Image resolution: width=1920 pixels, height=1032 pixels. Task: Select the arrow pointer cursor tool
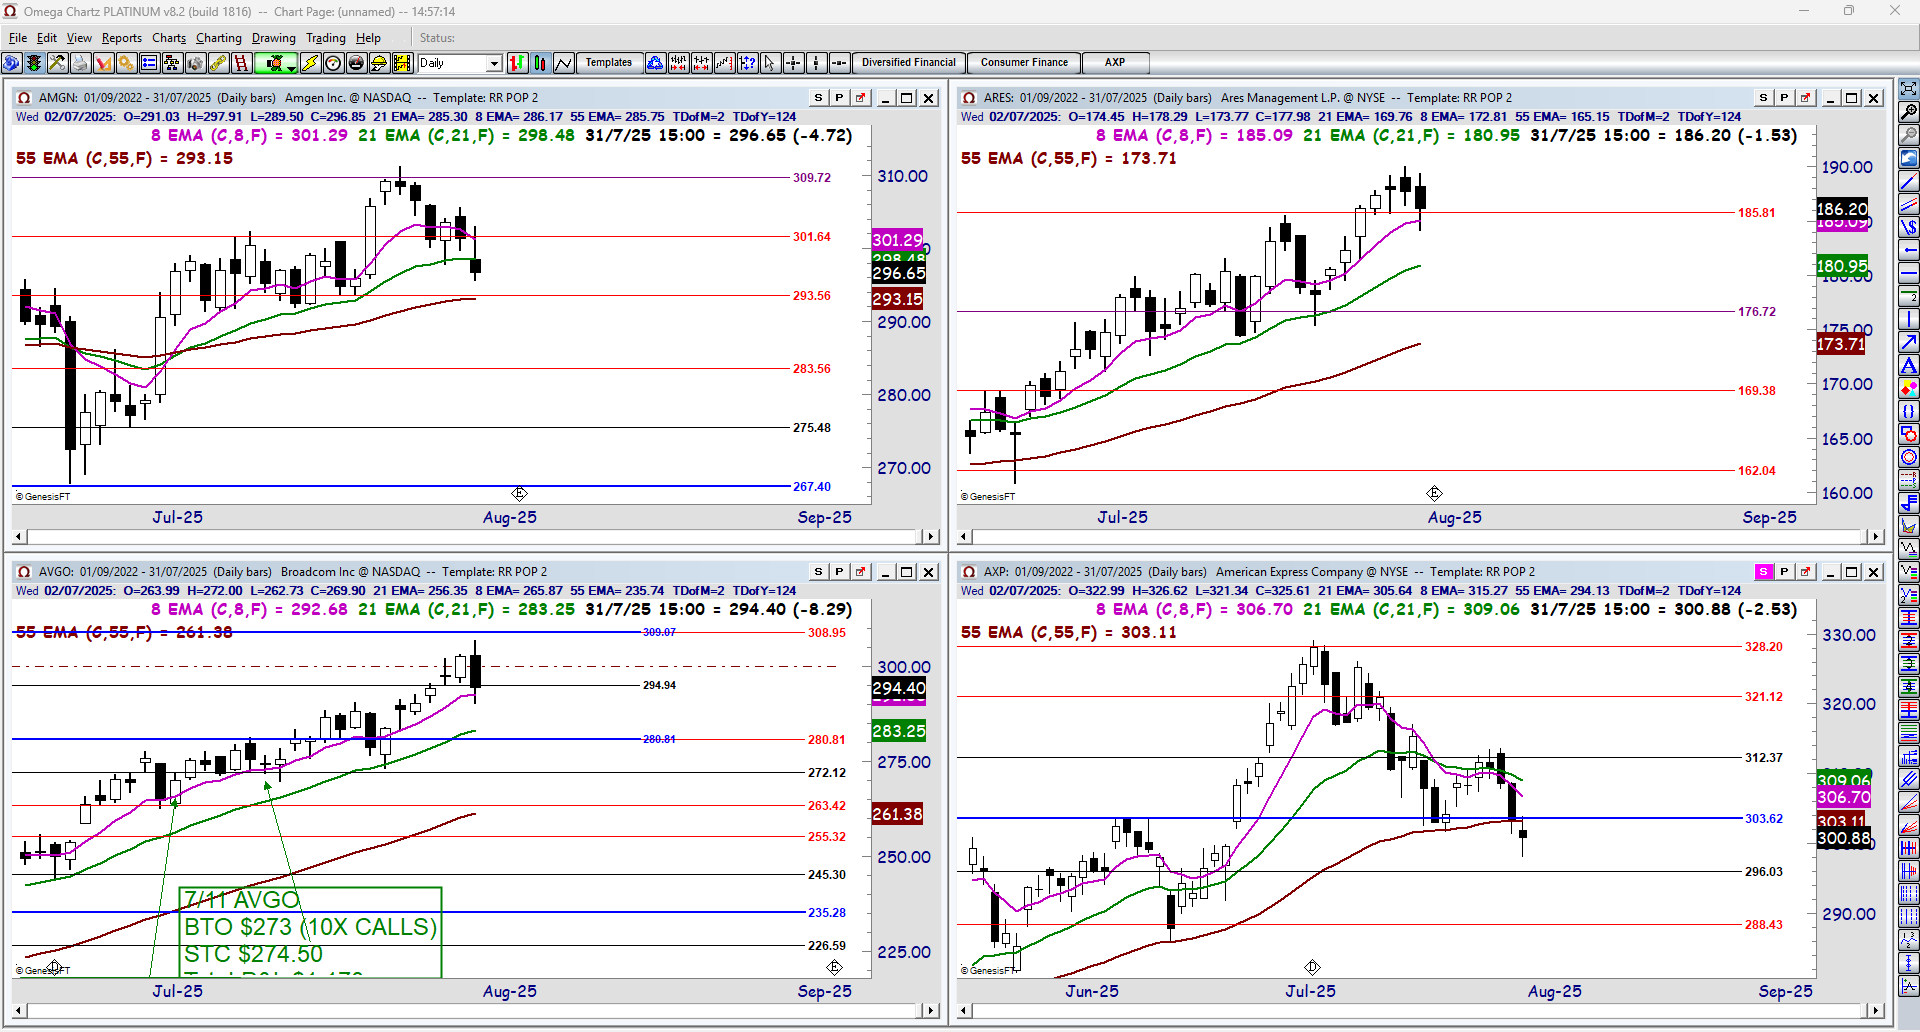point(769,63)
